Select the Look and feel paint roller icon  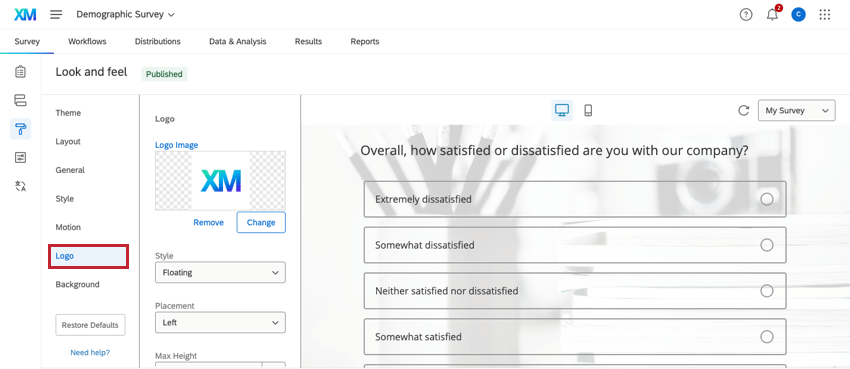point(20,129)
